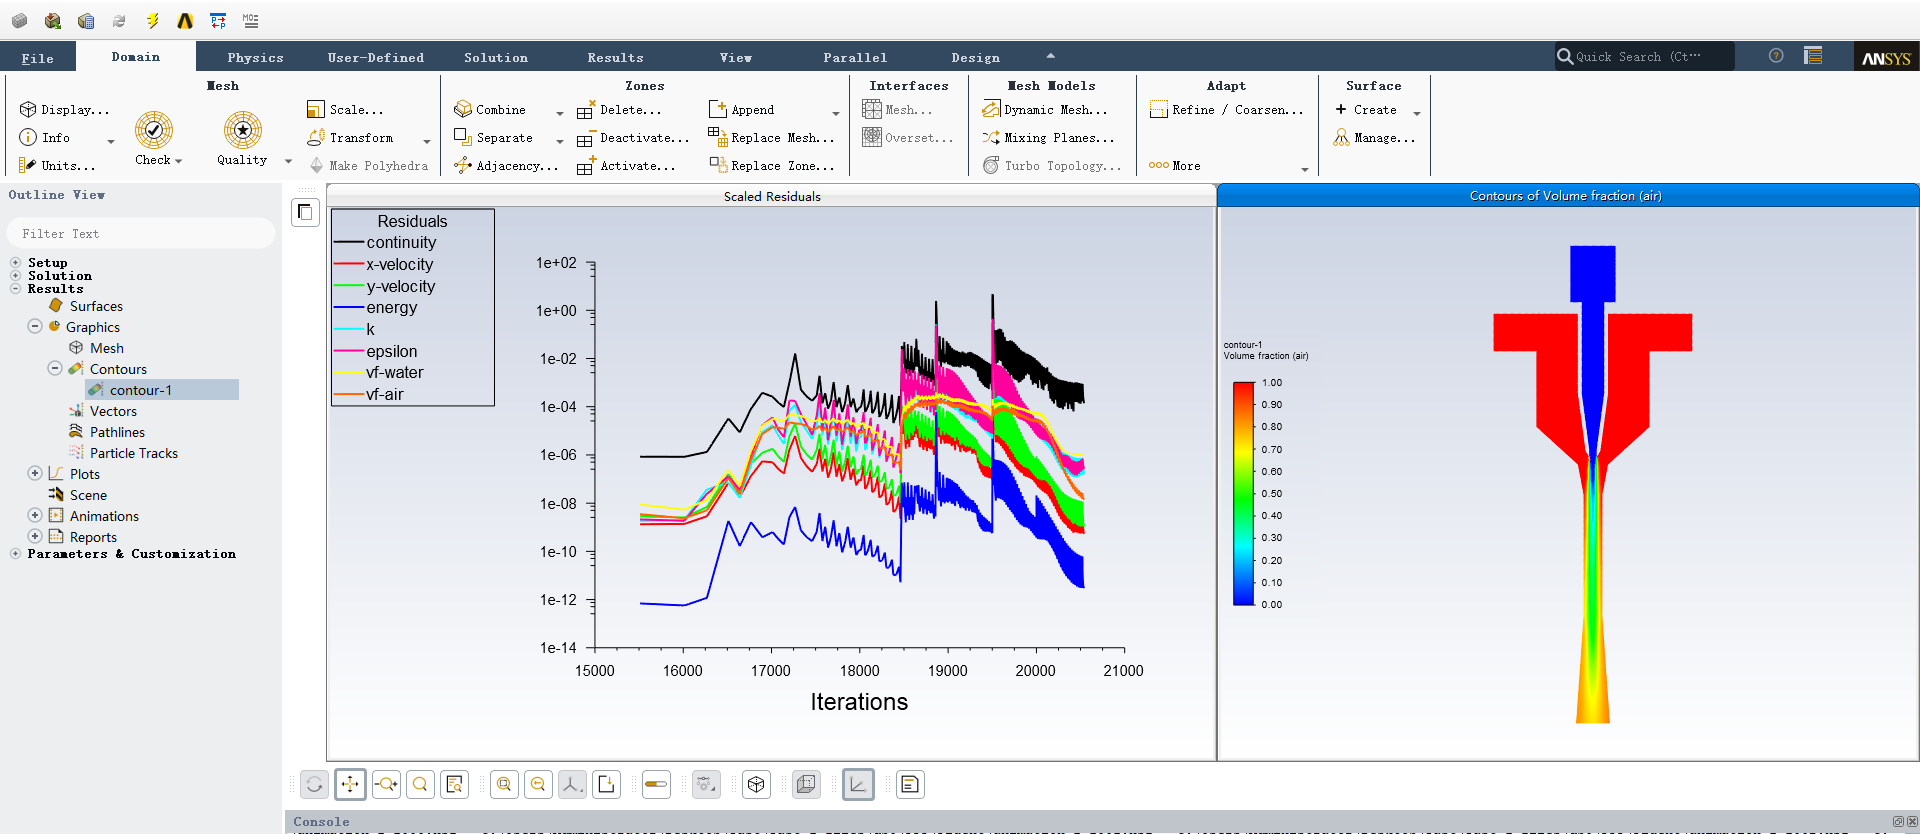Viewport: 1920px width, 834px height.
Task: Click the refresh graphics button in bottom toolbar
Action: point(315,785)
